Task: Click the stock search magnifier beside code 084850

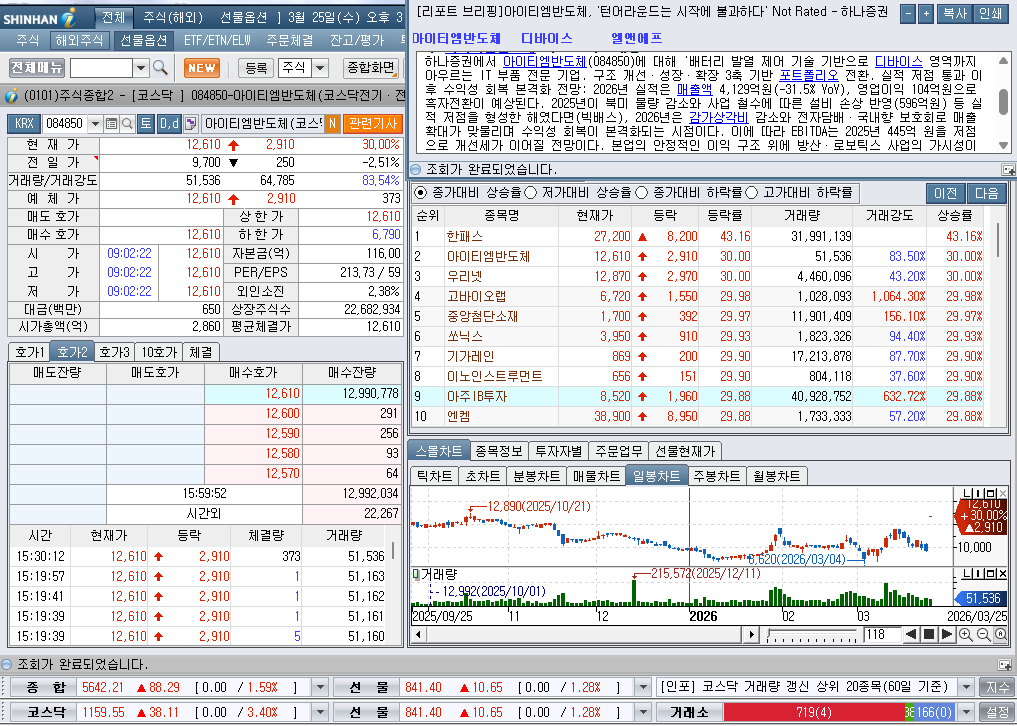Action: (127, 123)
